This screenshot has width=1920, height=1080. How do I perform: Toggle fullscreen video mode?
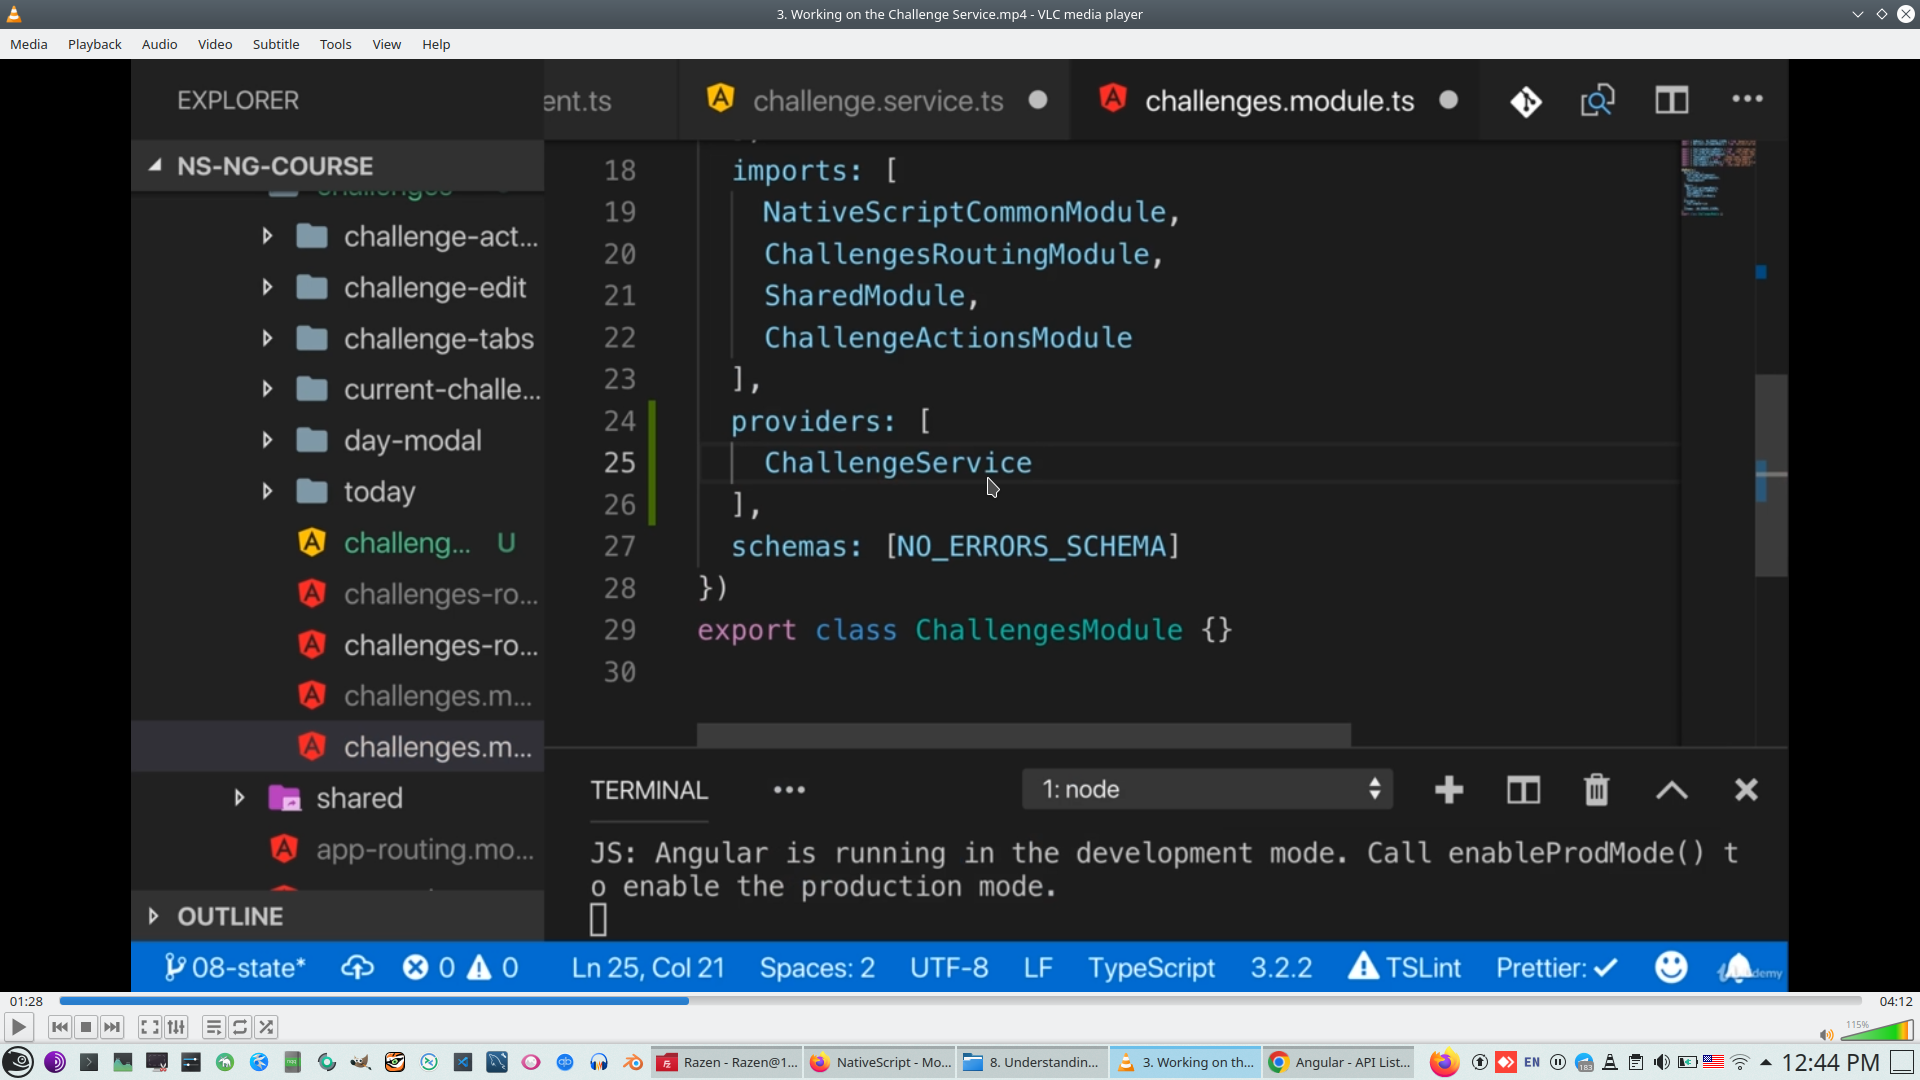pos(149,1027)
